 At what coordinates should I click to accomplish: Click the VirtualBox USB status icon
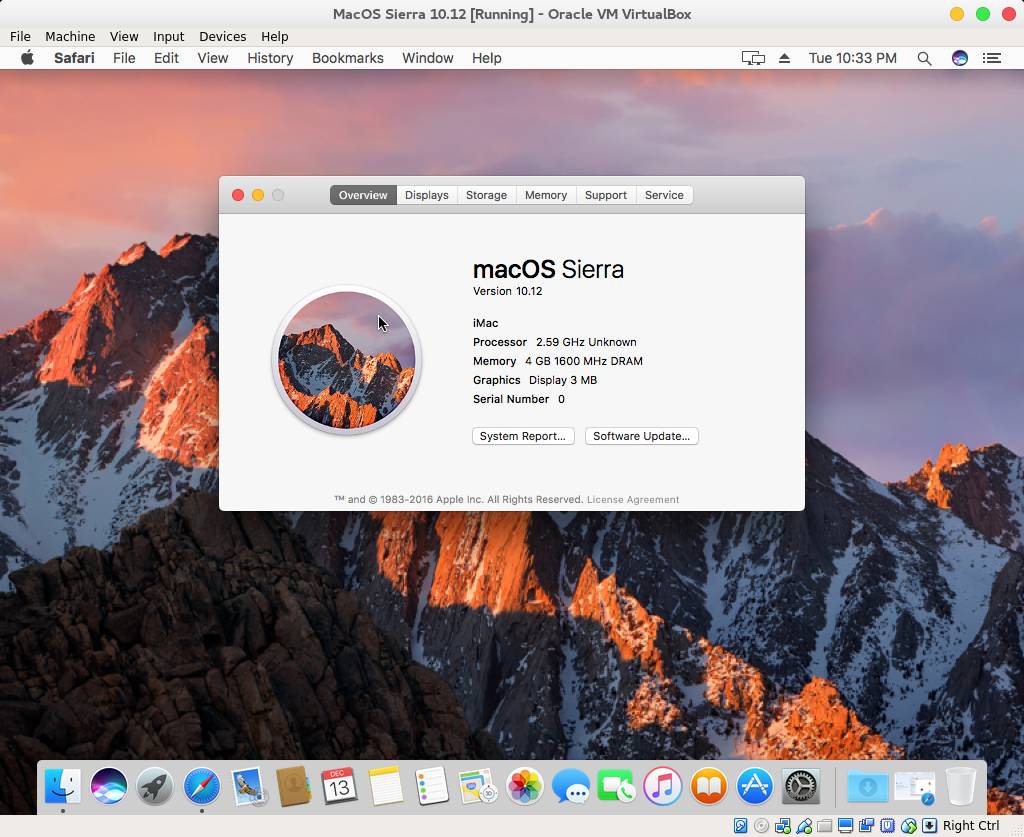click(x=804, y=826)
